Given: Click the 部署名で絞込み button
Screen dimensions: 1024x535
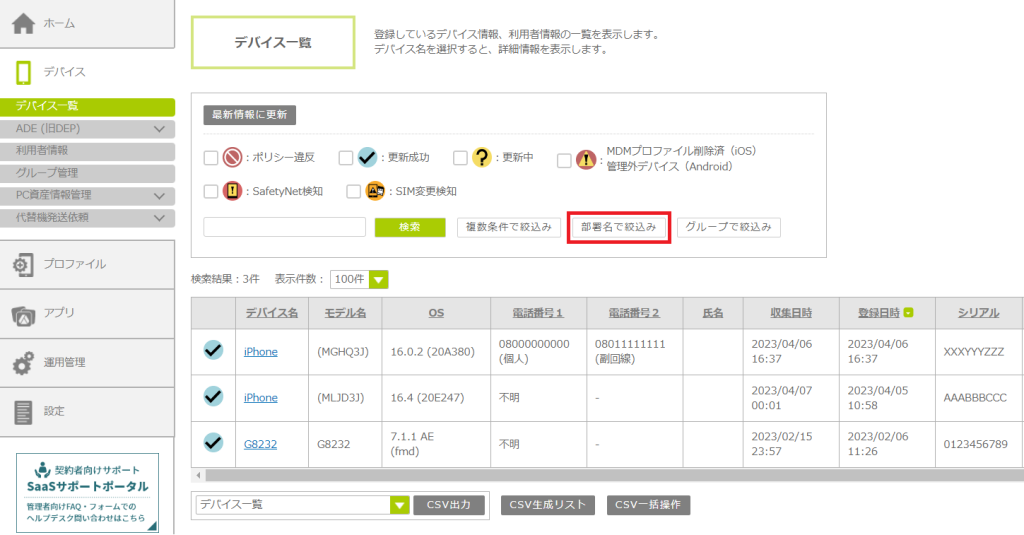Looking at the screenshot, I should (x=618, y=227).
